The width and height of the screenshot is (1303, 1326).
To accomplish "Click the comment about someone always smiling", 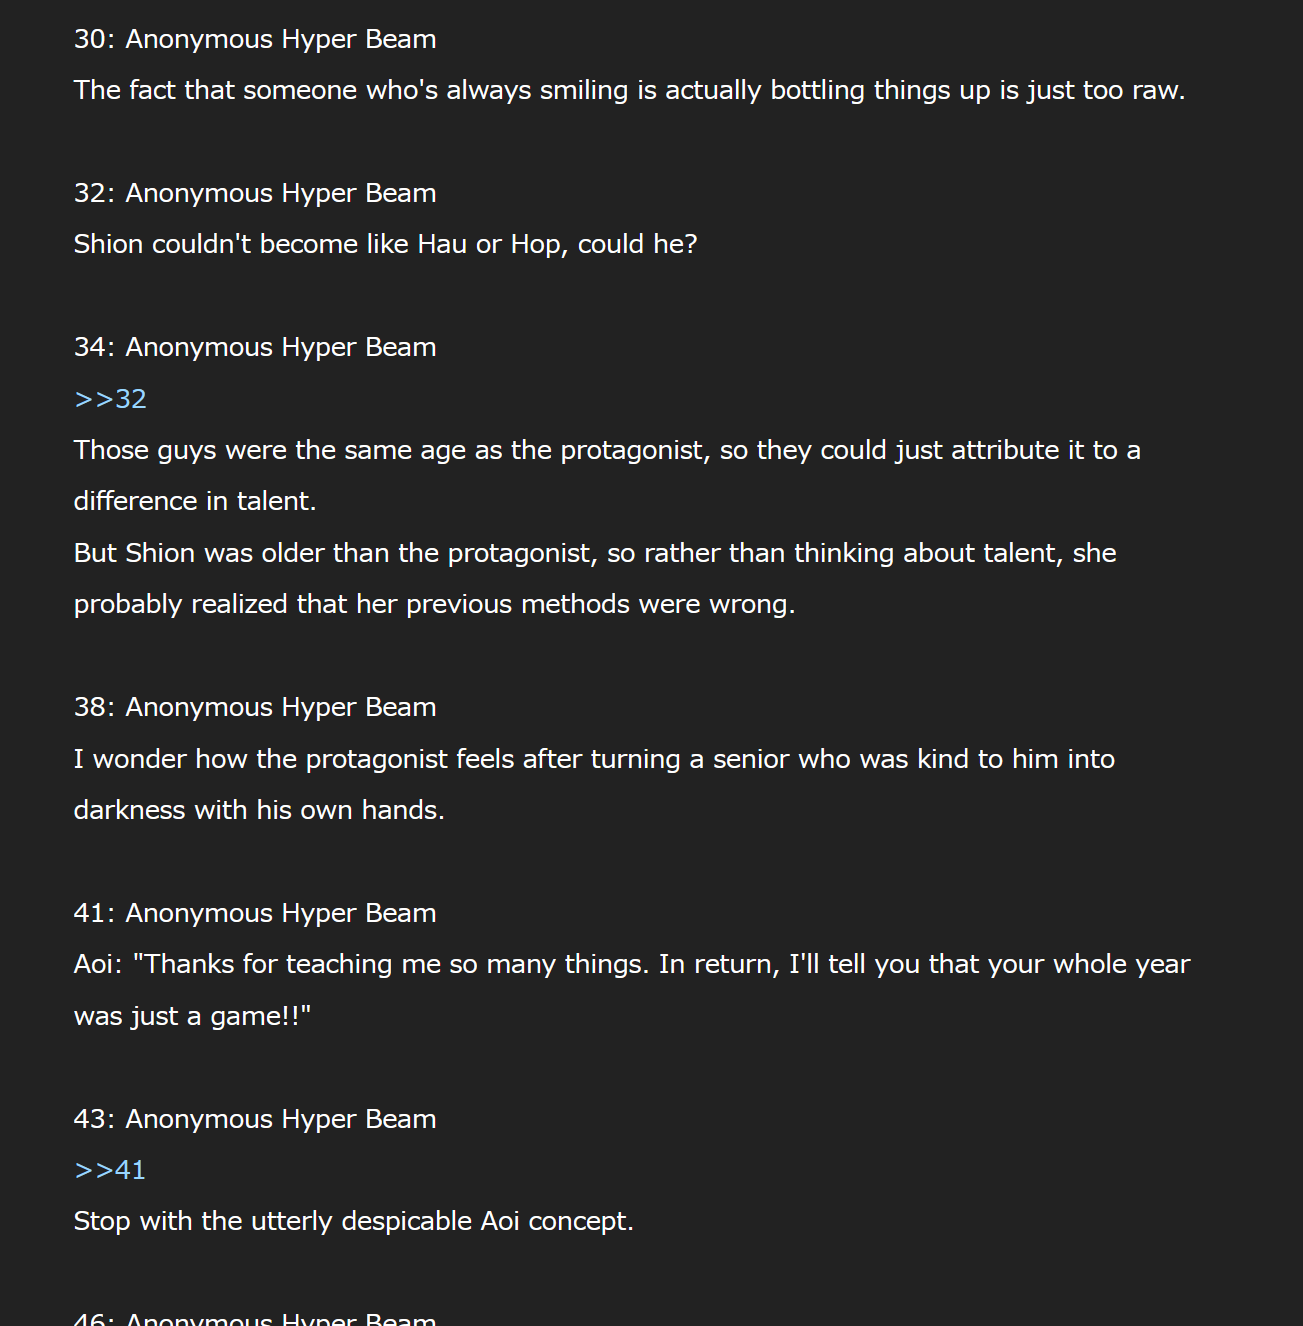I will tap(629, 90).
